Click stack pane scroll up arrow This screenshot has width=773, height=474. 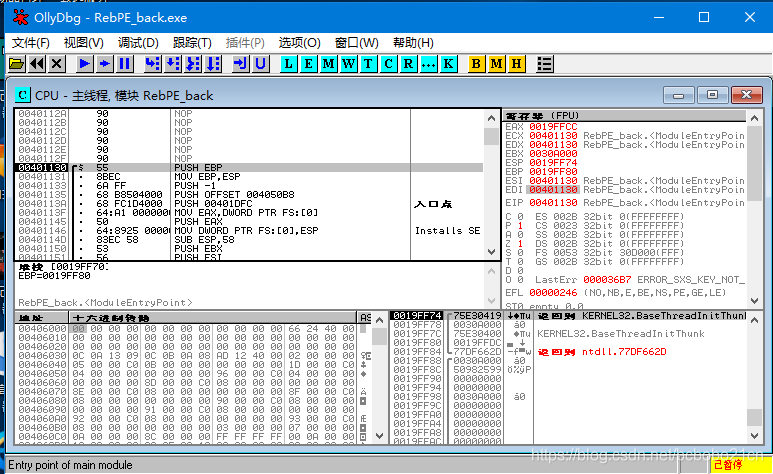click(x=754, y=320)
